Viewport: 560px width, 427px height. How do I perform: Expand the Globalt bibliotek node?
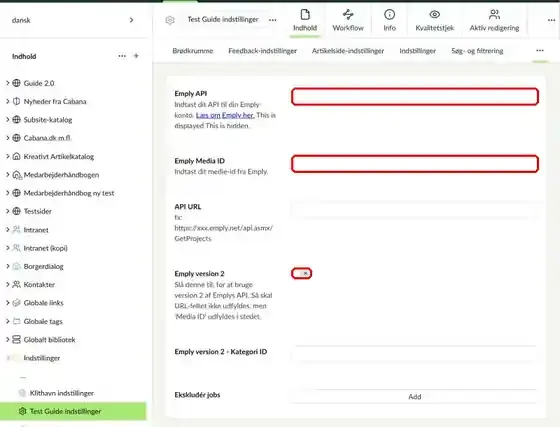[8, 340]
